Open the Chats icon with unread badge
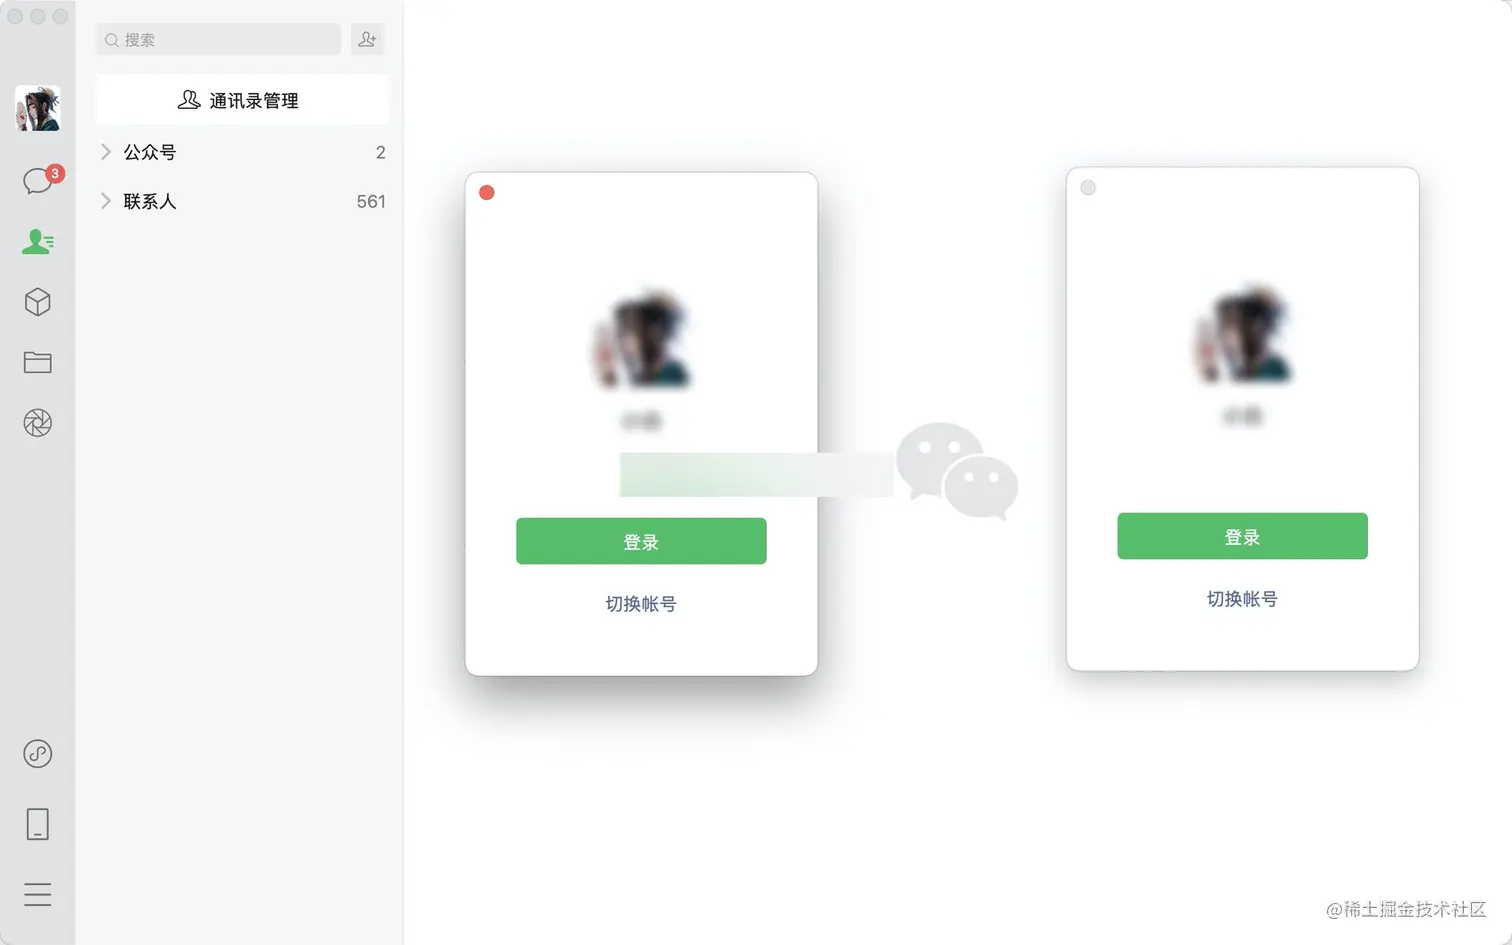1512x945 pixels. point(39,180)
